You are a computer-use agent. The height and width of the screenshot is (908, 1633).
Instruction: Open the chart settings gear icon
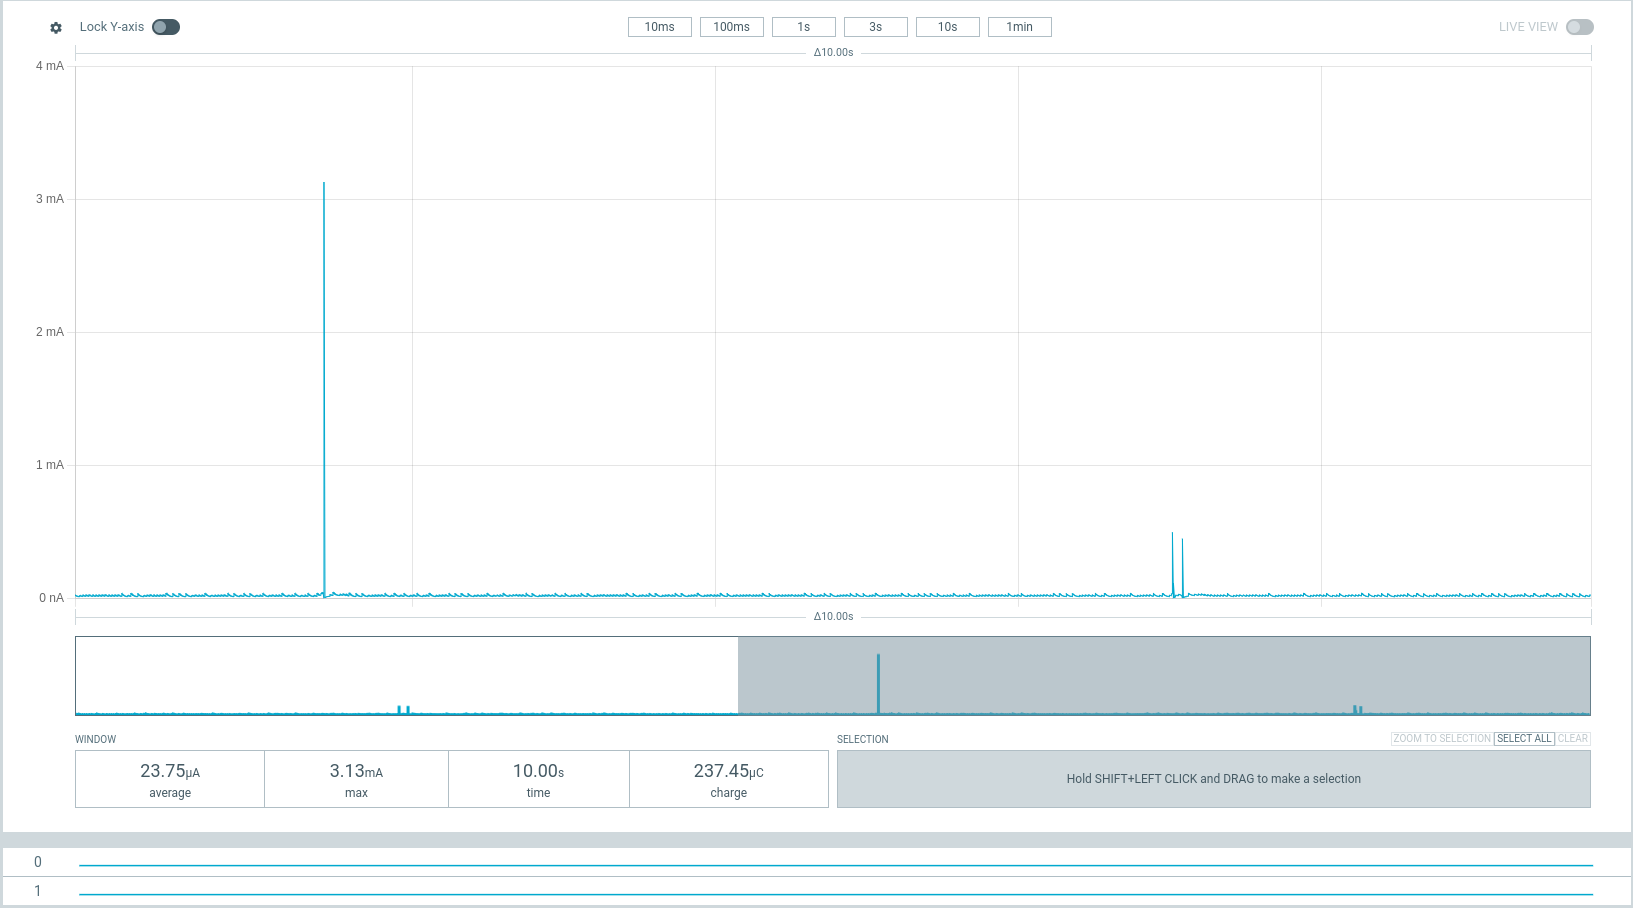tap(57, 27)
